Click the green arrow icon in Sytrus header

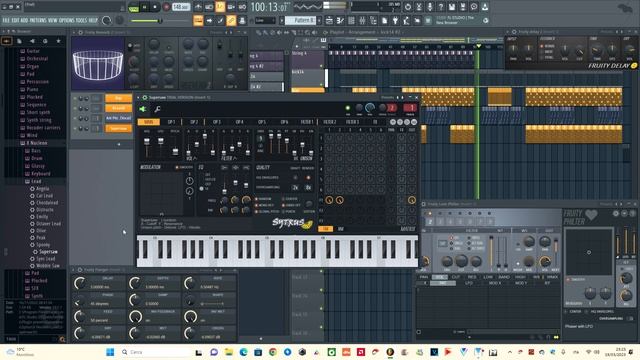[x=143, y=109]
